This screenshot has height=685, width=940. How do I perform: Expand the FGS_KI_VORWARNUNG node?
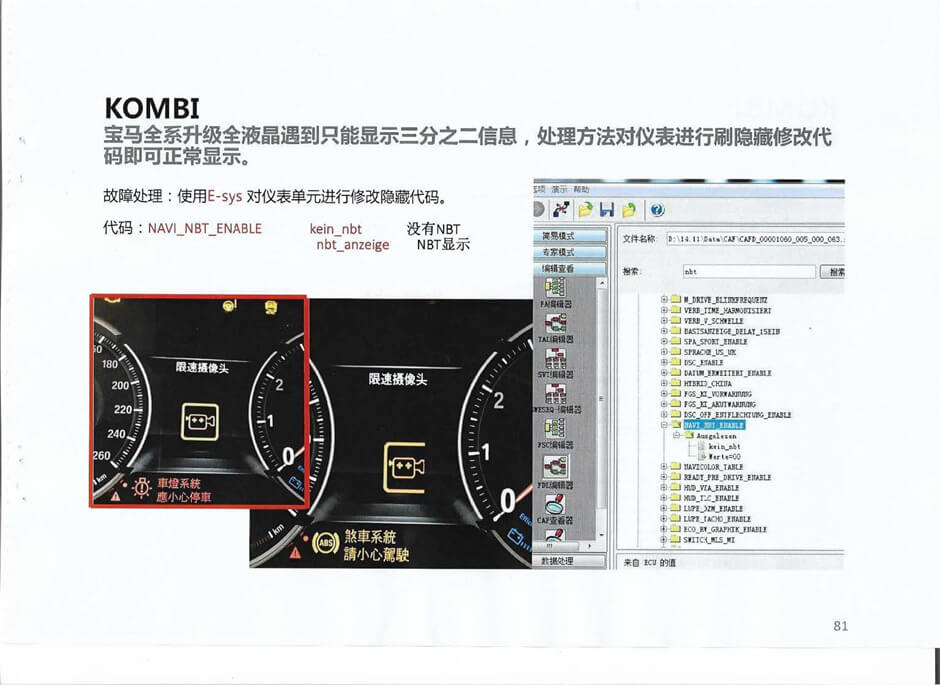coord(664,394)
